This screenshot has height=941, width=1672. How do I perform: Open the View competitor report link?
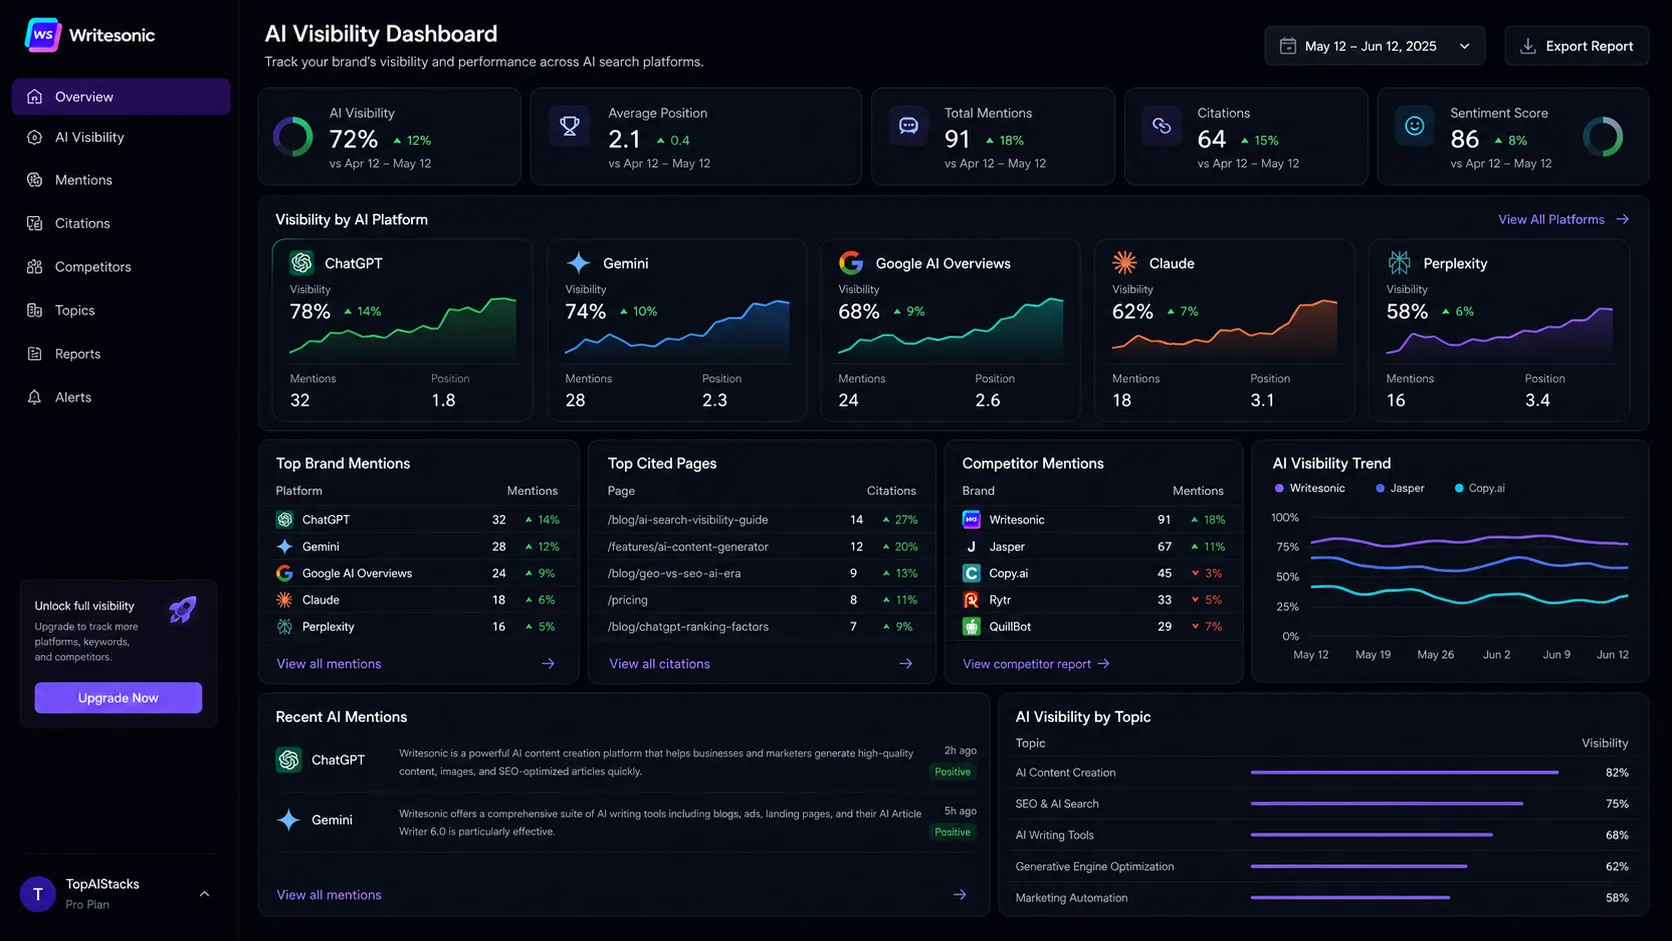pyautogui.click(x=1036, y=664)
